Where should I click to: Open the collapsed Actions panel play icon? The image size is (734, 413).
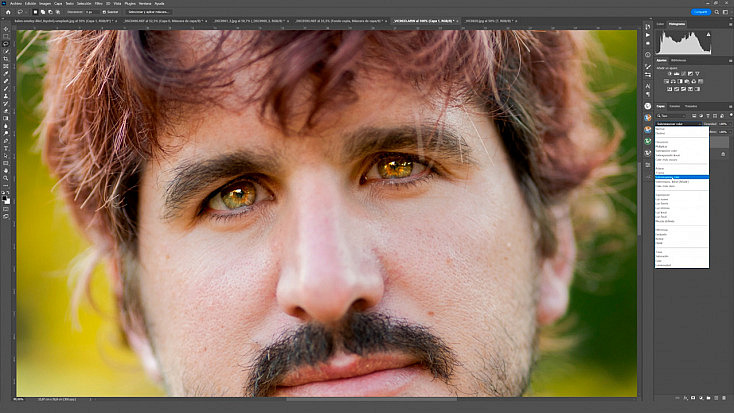click(x=648, y=35)
